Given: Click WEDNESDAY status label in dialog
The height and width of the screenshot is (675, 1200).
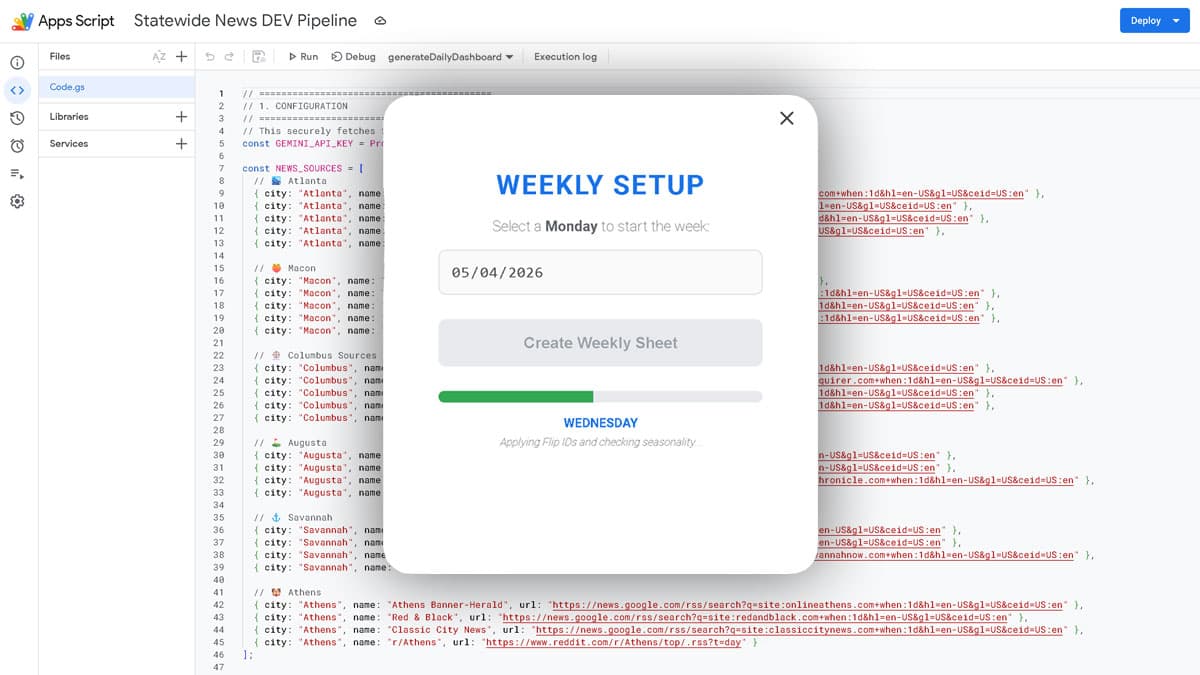Looking at the screenshot, I should (x=600, y=423).
